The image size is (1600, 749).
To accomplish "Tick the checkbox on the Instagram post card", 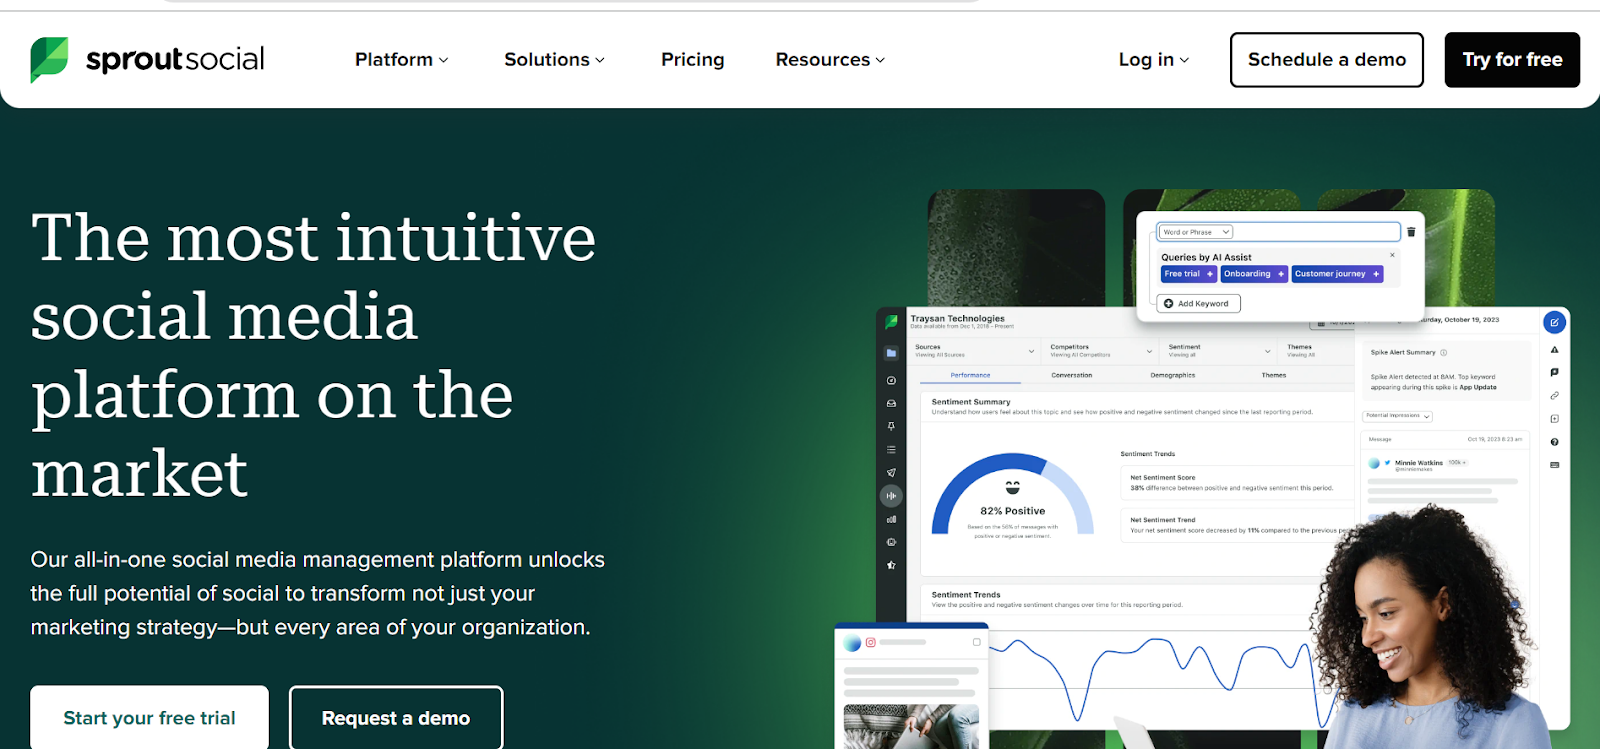I will pos(976,642).
